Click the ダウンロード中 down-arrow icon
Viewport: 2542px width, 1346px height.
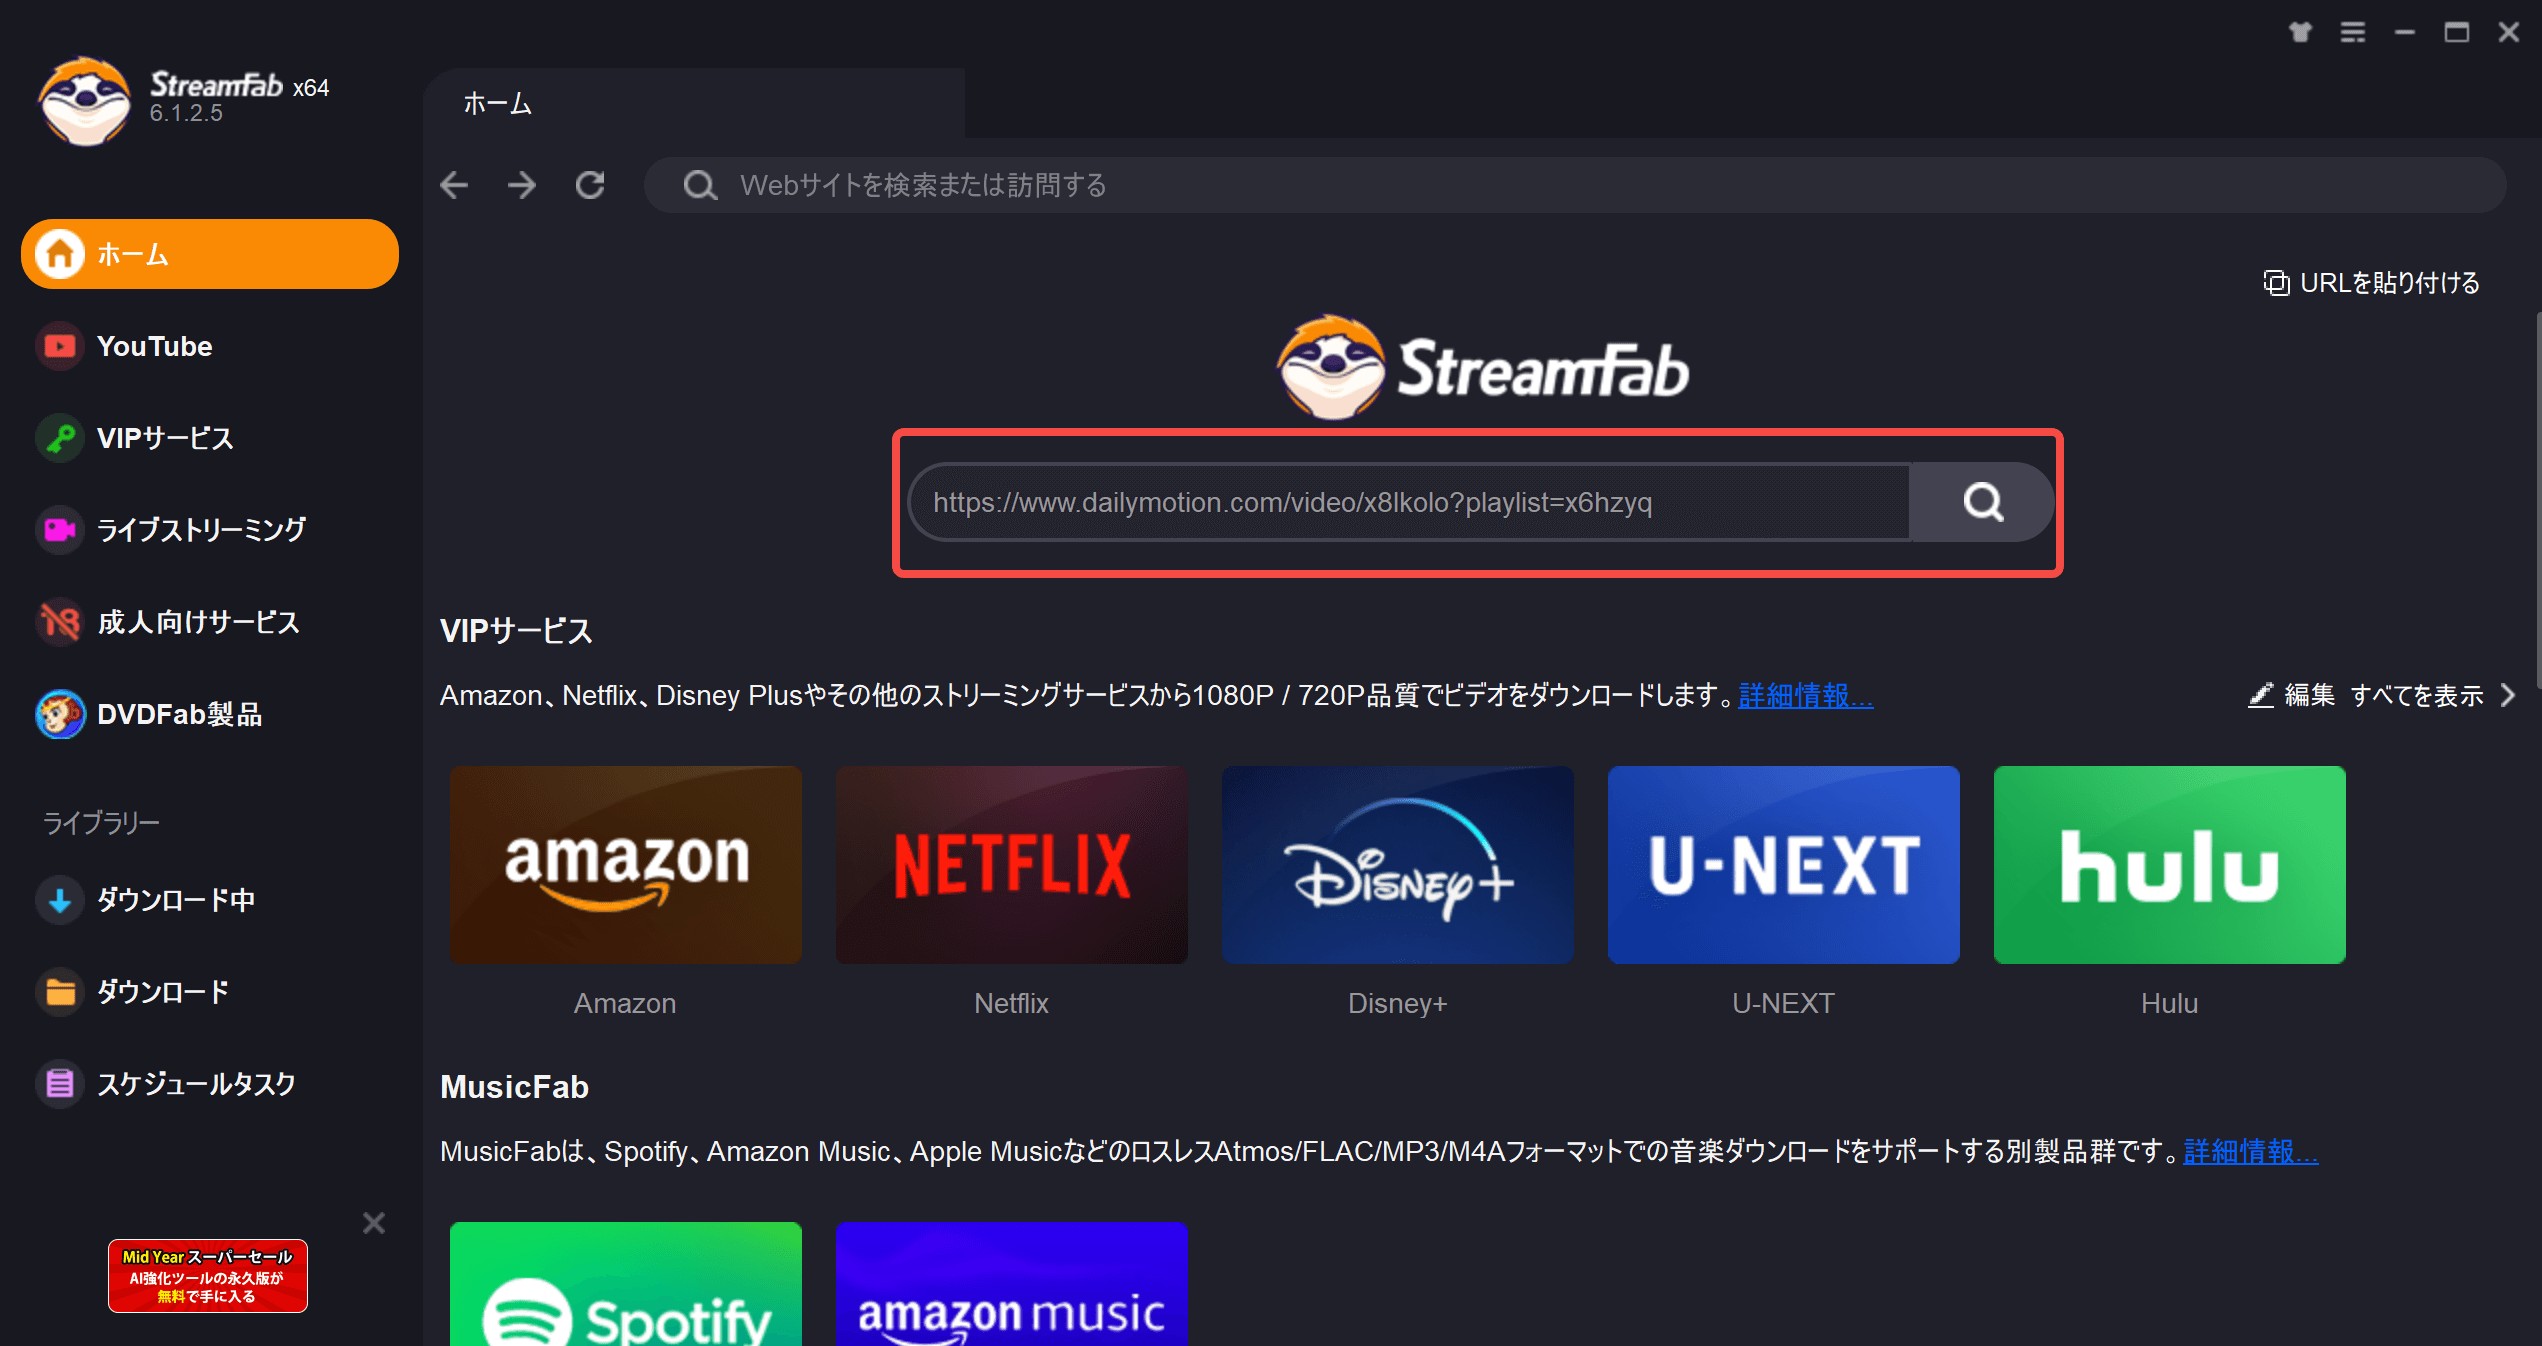[60, 900]
